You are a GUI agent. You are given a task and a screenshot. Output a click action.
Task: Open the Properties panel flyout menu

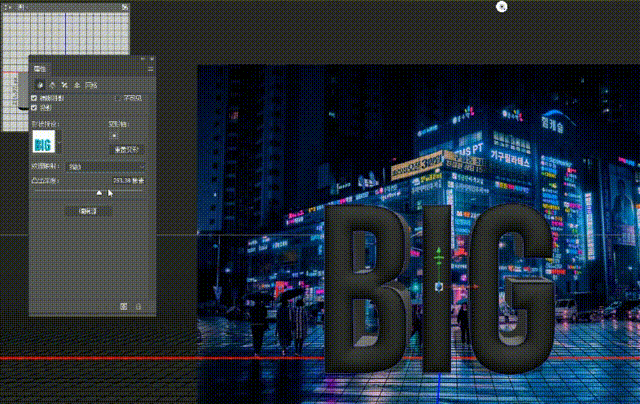pyautogui.click(x=150, y=69)
